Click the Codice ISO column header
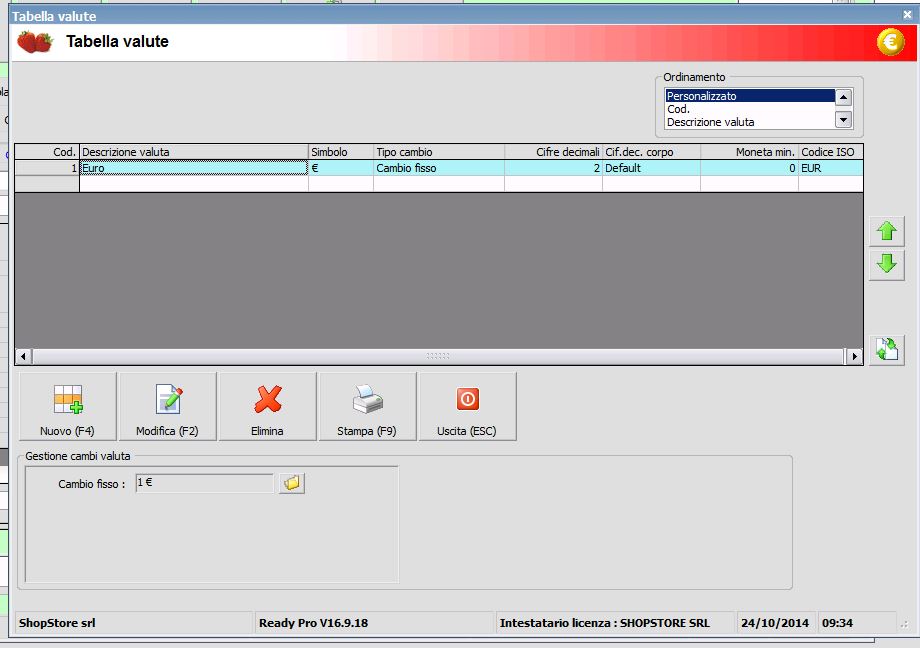This screenshot has width=920, height=648. pyautogui.click(x=831, y=152)
